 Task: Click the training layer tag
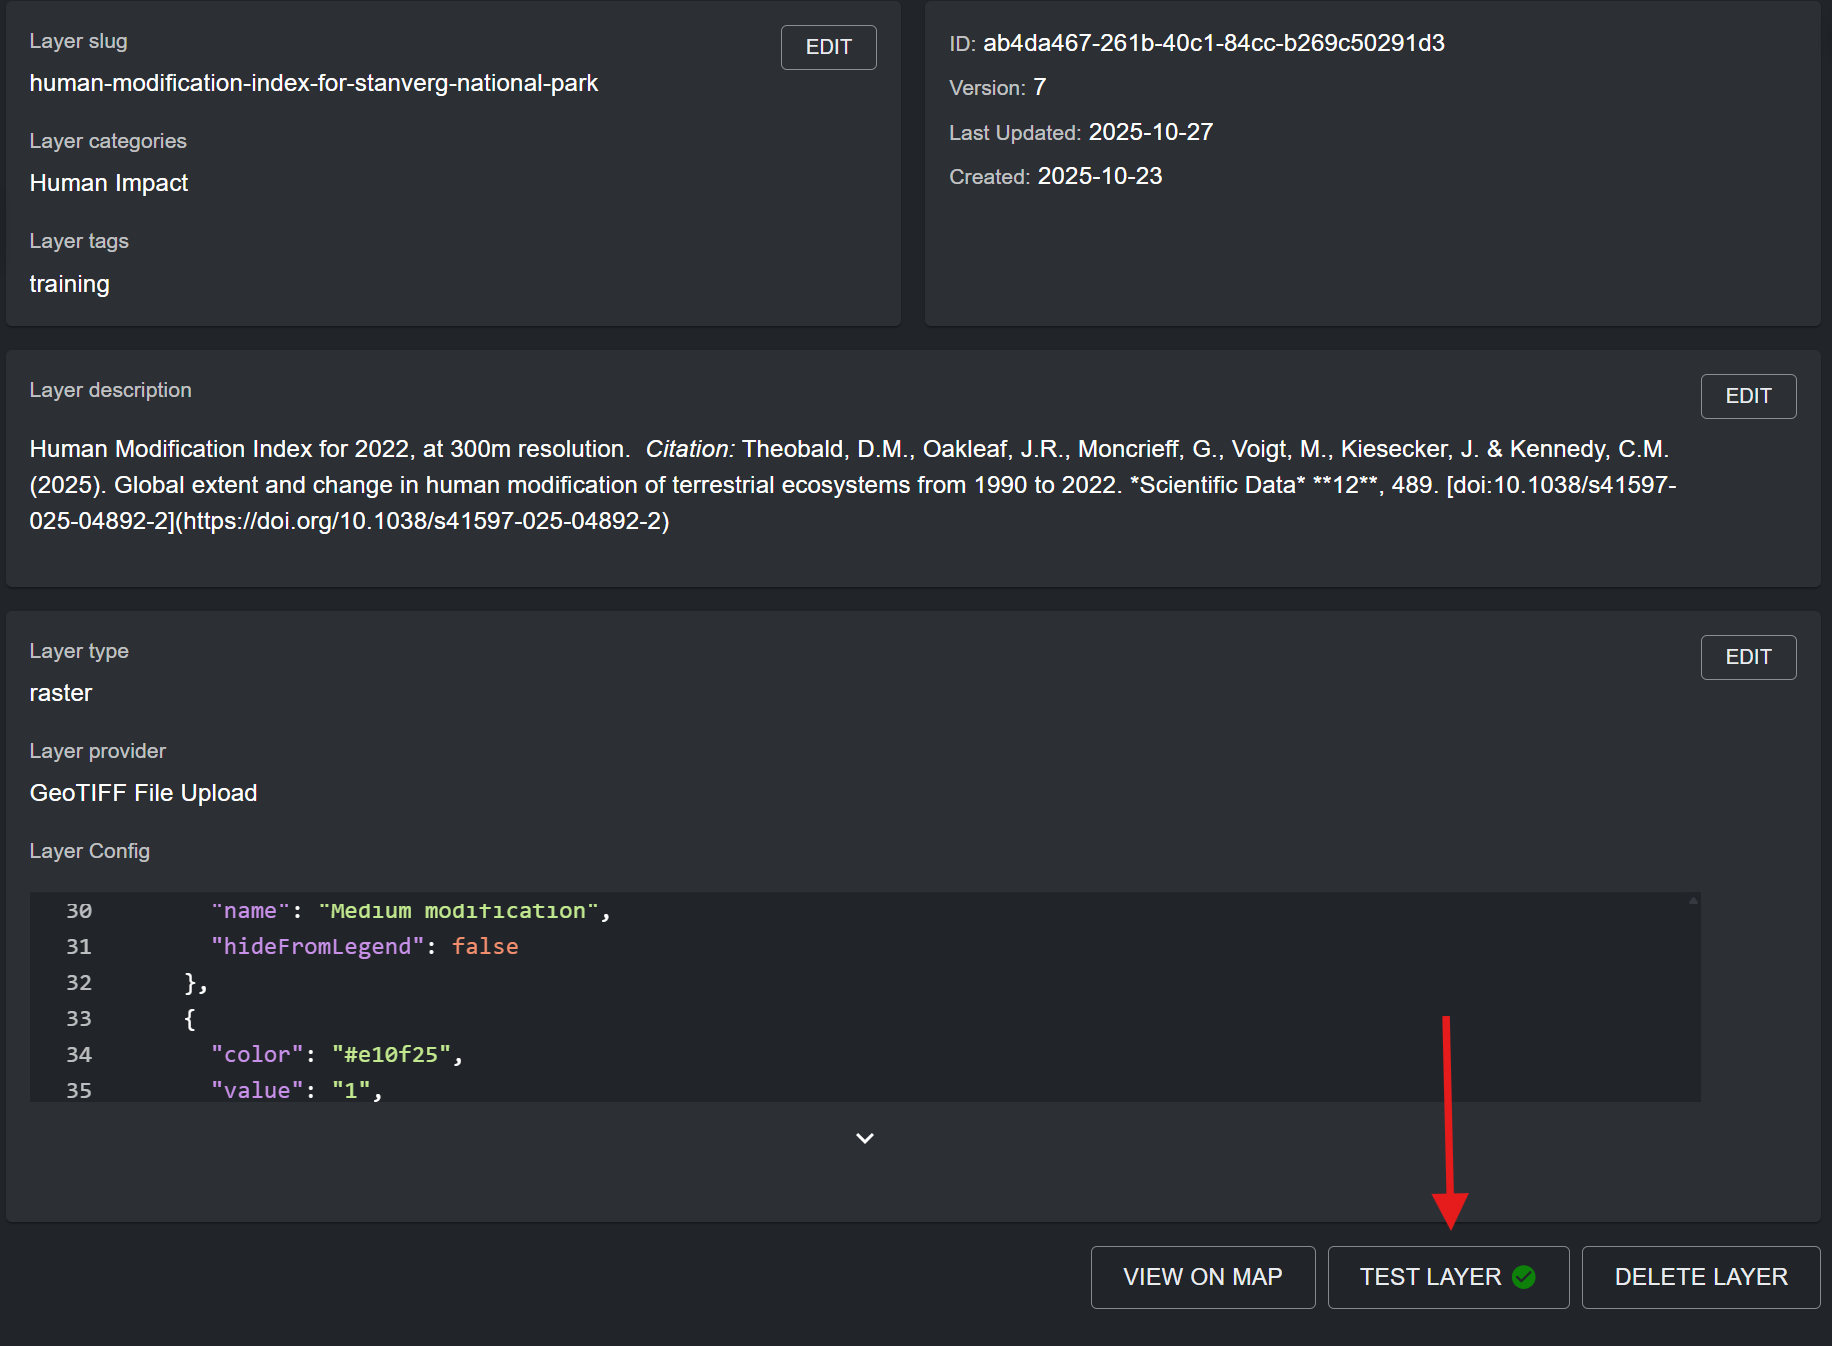point(69,284)
